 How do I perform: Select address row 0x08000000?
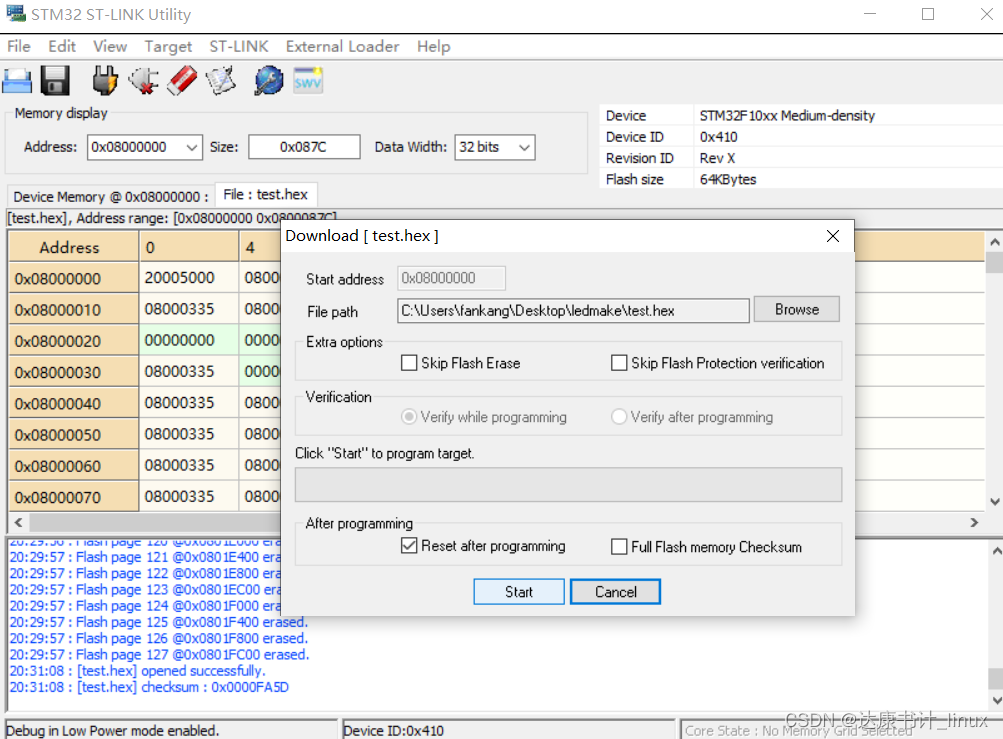pos(74,278)
